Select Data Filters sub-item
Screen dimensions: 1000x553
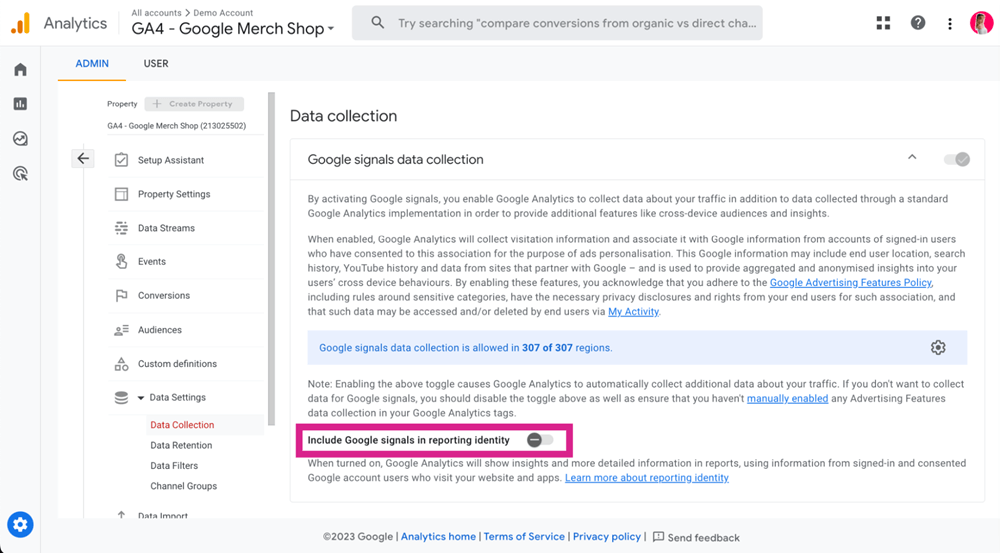coord(174,466)
